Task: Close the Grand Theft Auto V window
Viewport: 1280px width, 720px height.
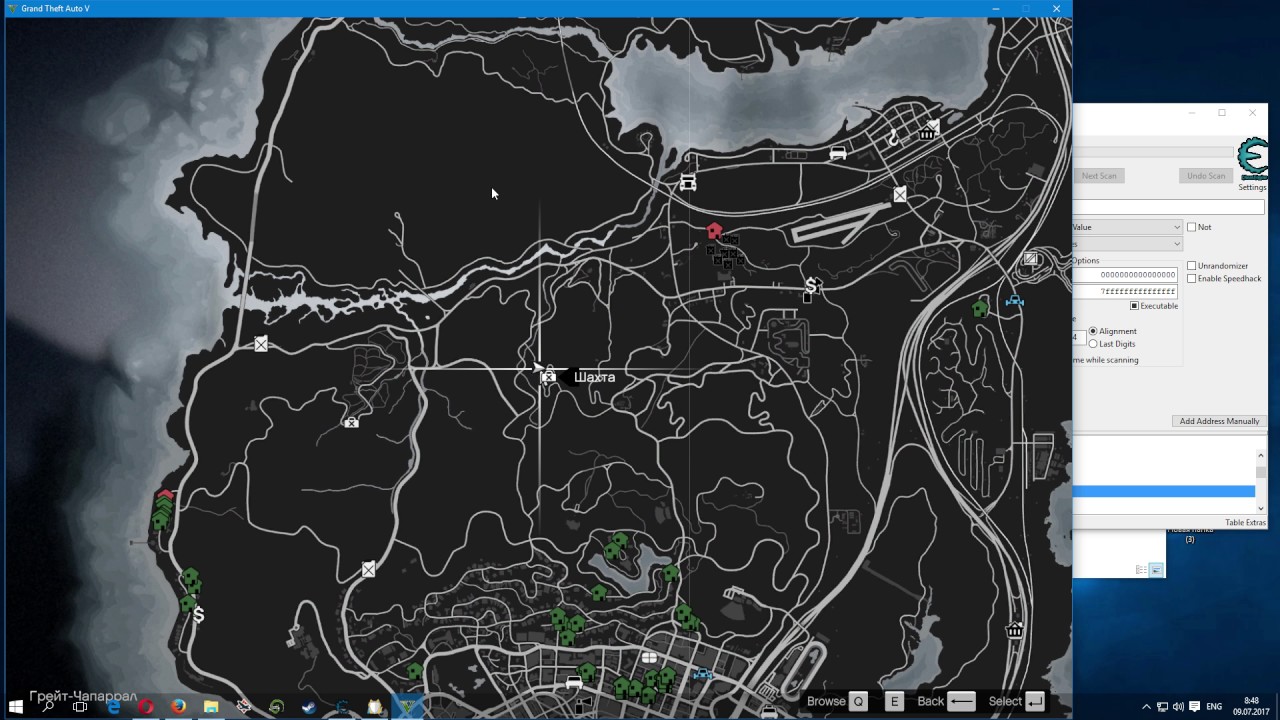Action: click(x=1056, y=9)
